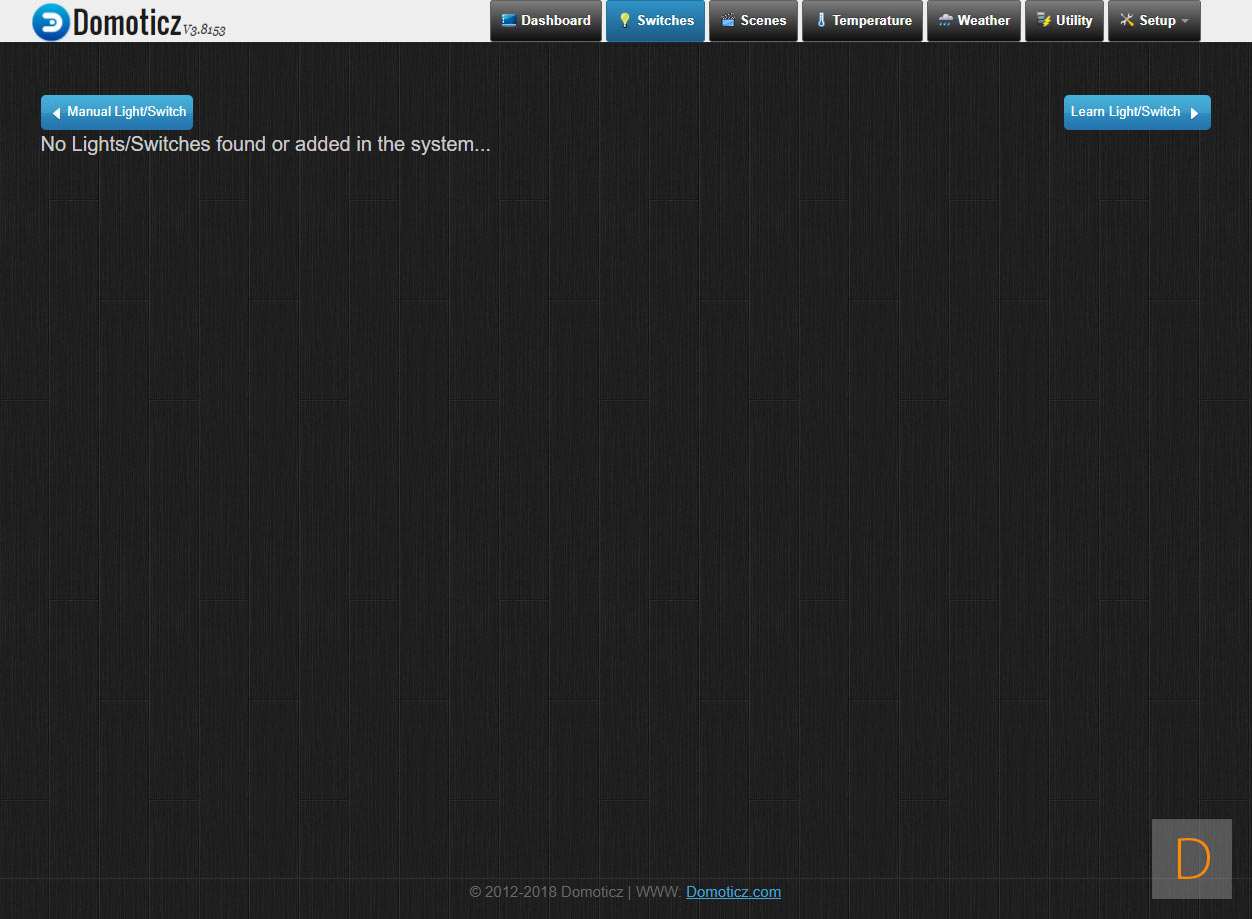Click the right arrow on Learn Light/Switch
1252x919 pixels.
[1194, 113]
